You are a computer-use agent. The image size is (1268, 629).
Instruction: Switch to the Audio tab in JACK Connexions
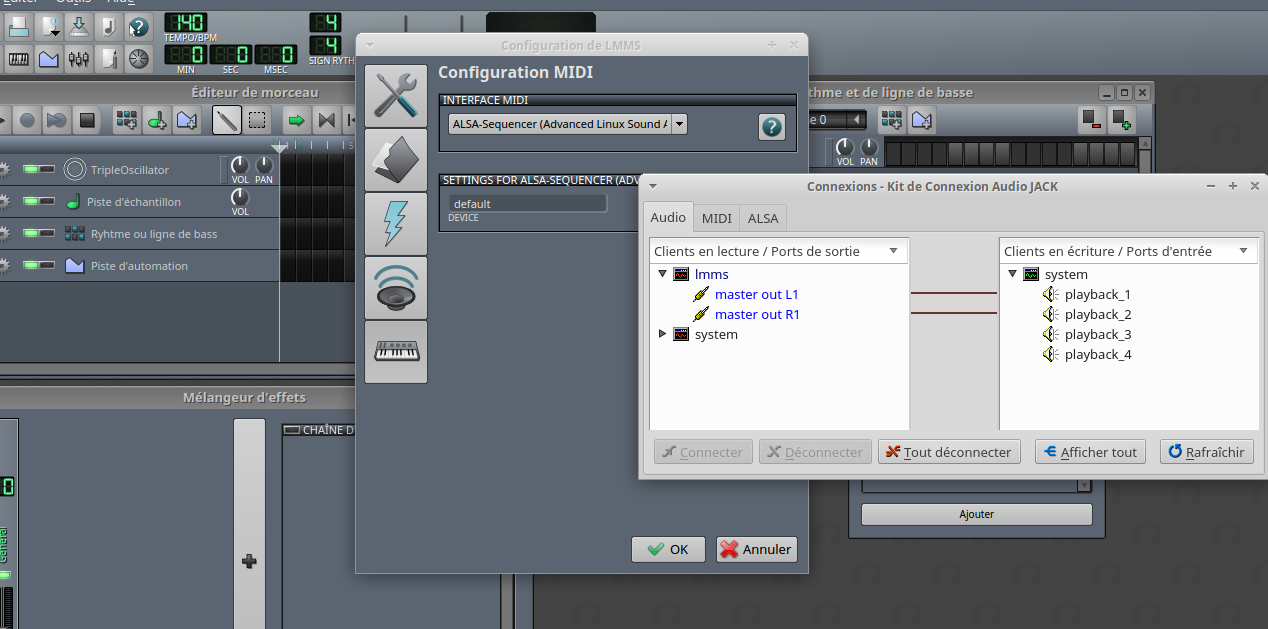(x=668, y=217)
